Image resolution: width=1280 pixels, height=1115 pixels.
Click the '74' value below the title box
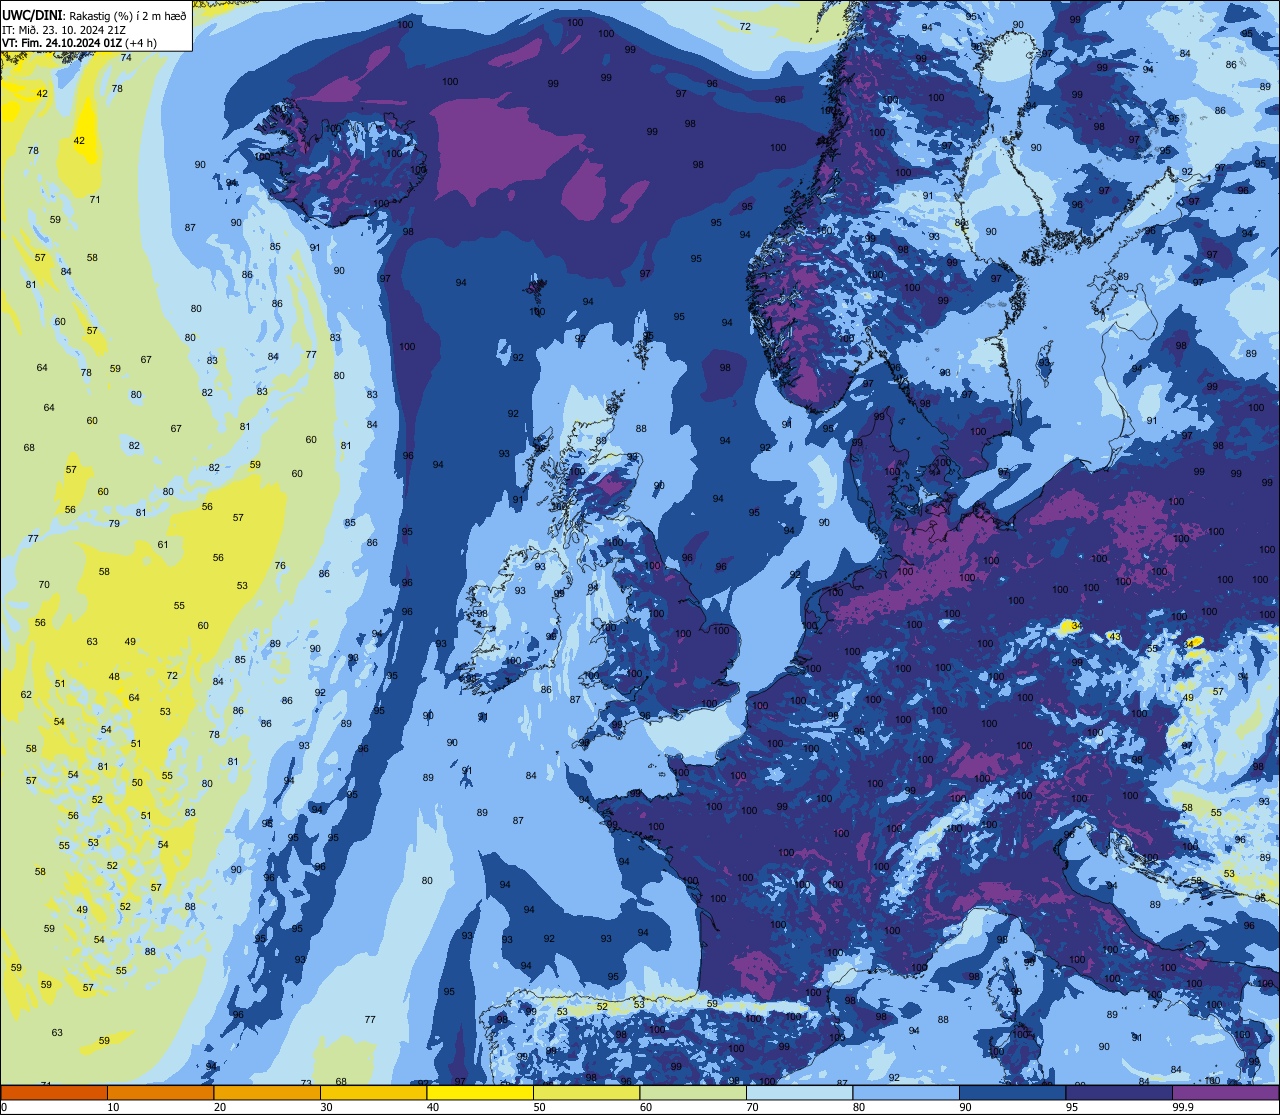pyautogui.click(x=126, y=58)
